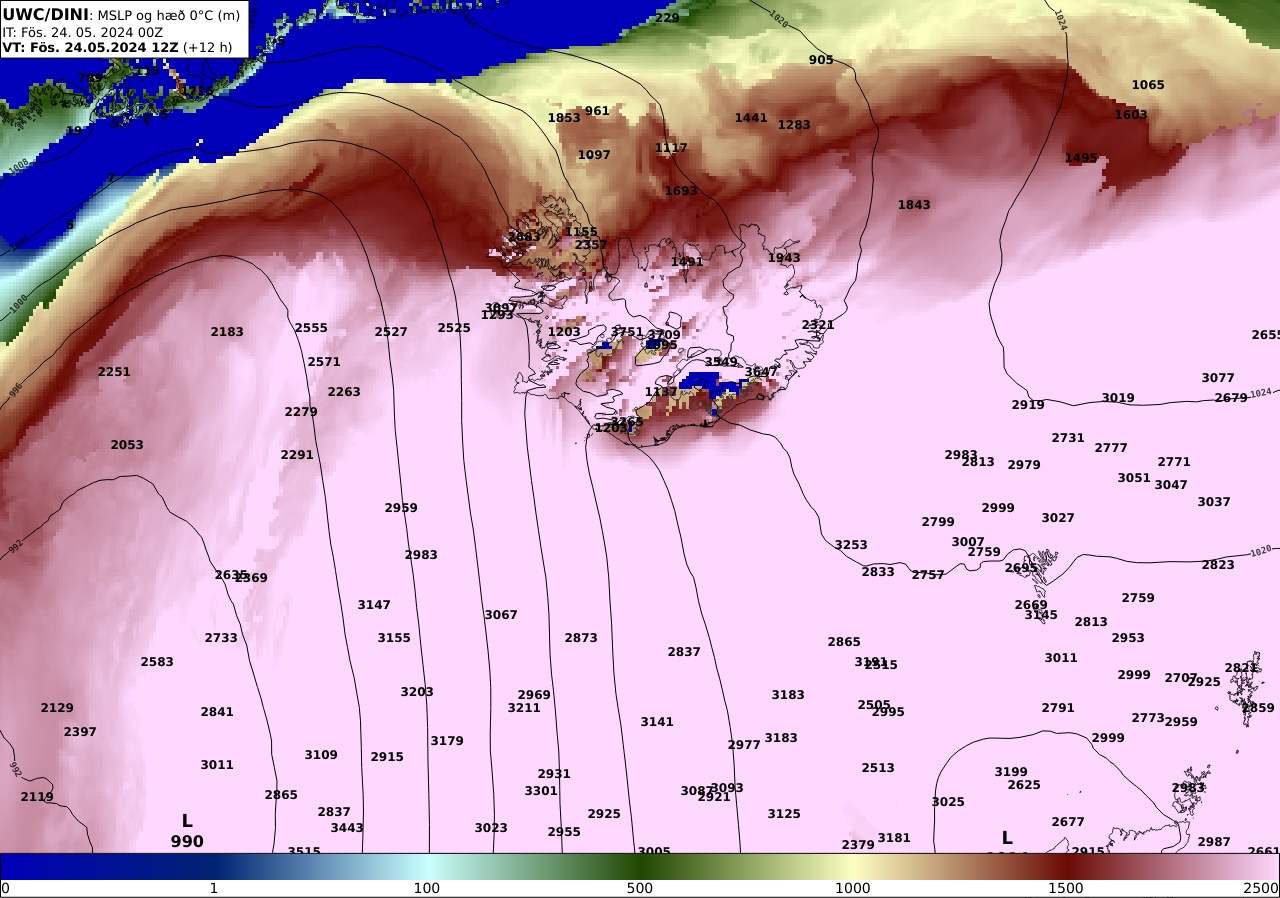Click the freezing level value 1603
The height and width of the screenshot is (898, 1280).
click(1131, 115)
